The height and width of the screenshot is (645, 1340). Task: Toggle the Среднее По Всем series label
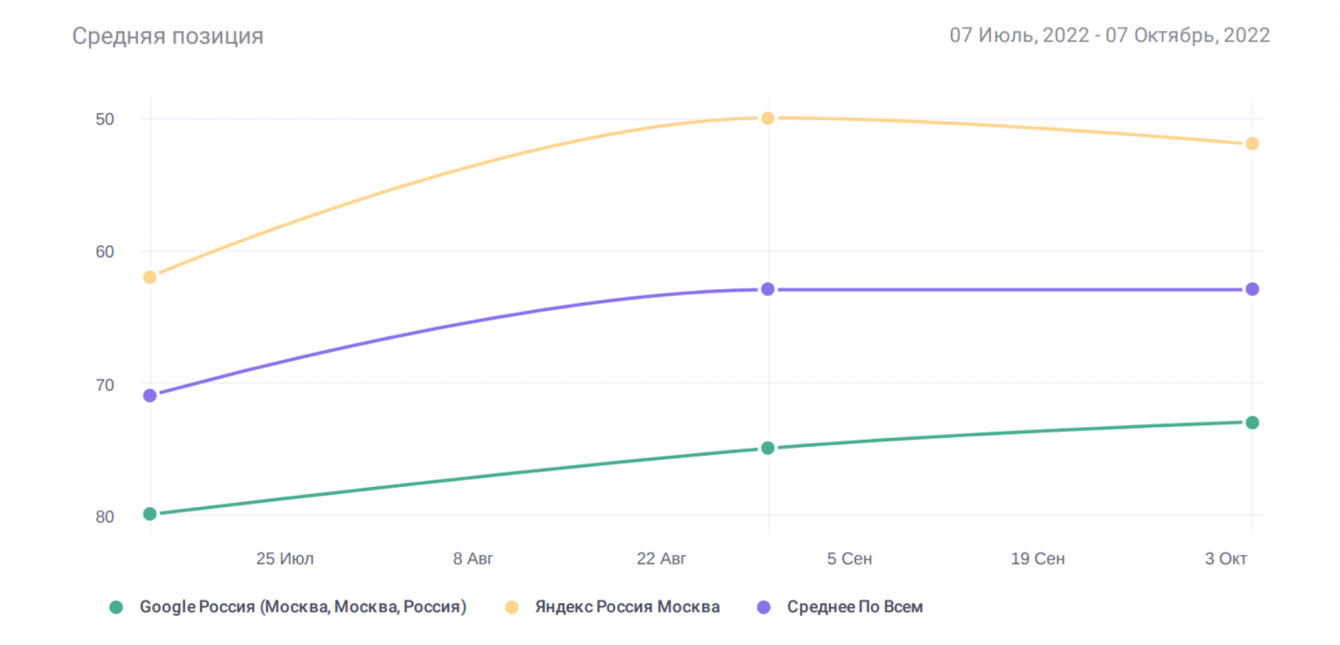(854, 607)
